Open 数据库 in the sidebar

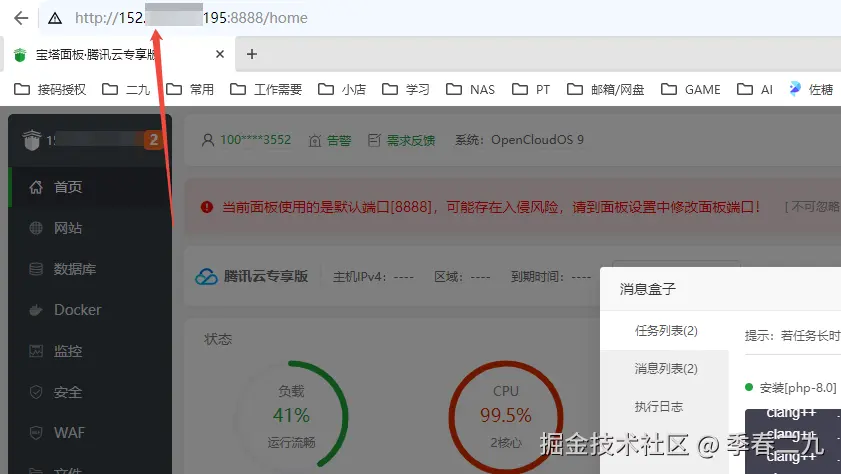[x=90, y=269]
